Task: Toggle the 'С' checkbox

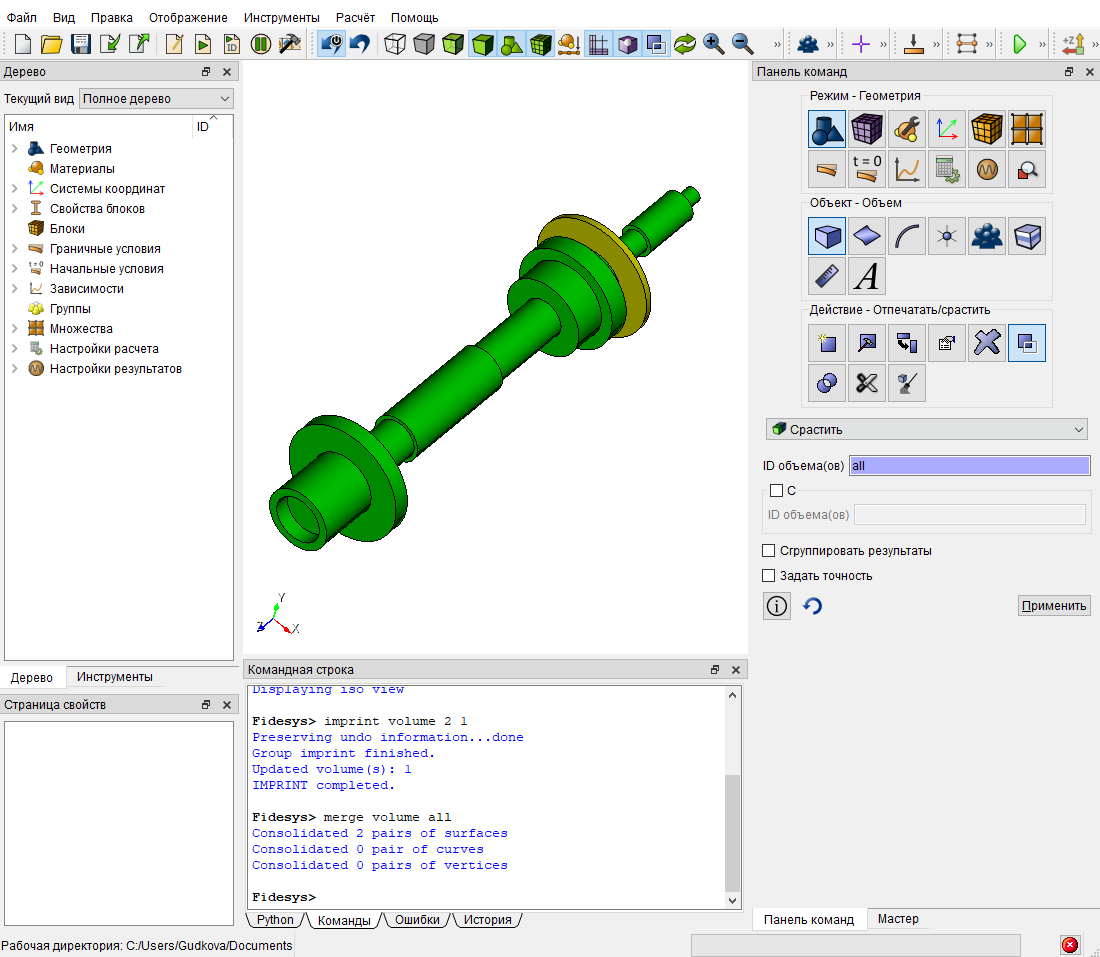Action: click(x=776, y=490)
